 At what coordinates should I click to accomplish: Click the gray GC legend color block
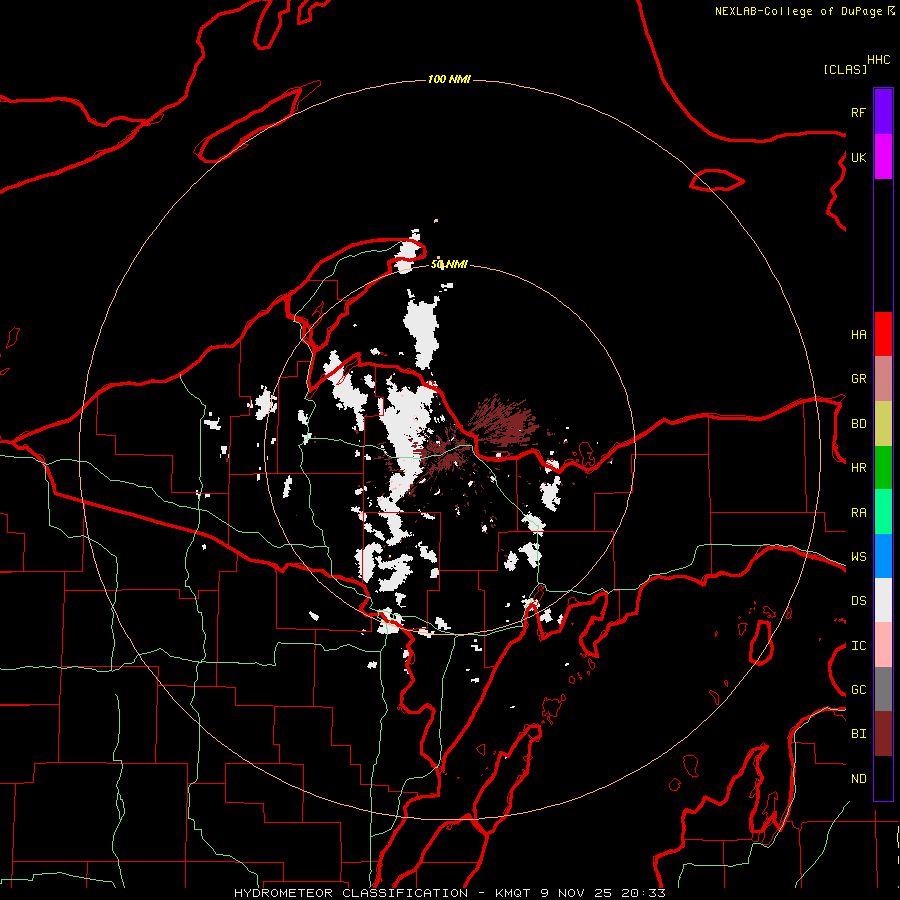click(x=883, y=689)
